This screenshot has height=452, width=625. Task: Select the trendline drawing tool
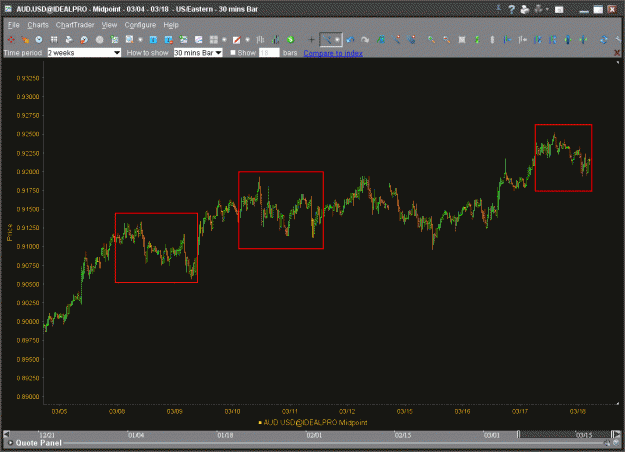pyautogui.click(x=327, y=39)
